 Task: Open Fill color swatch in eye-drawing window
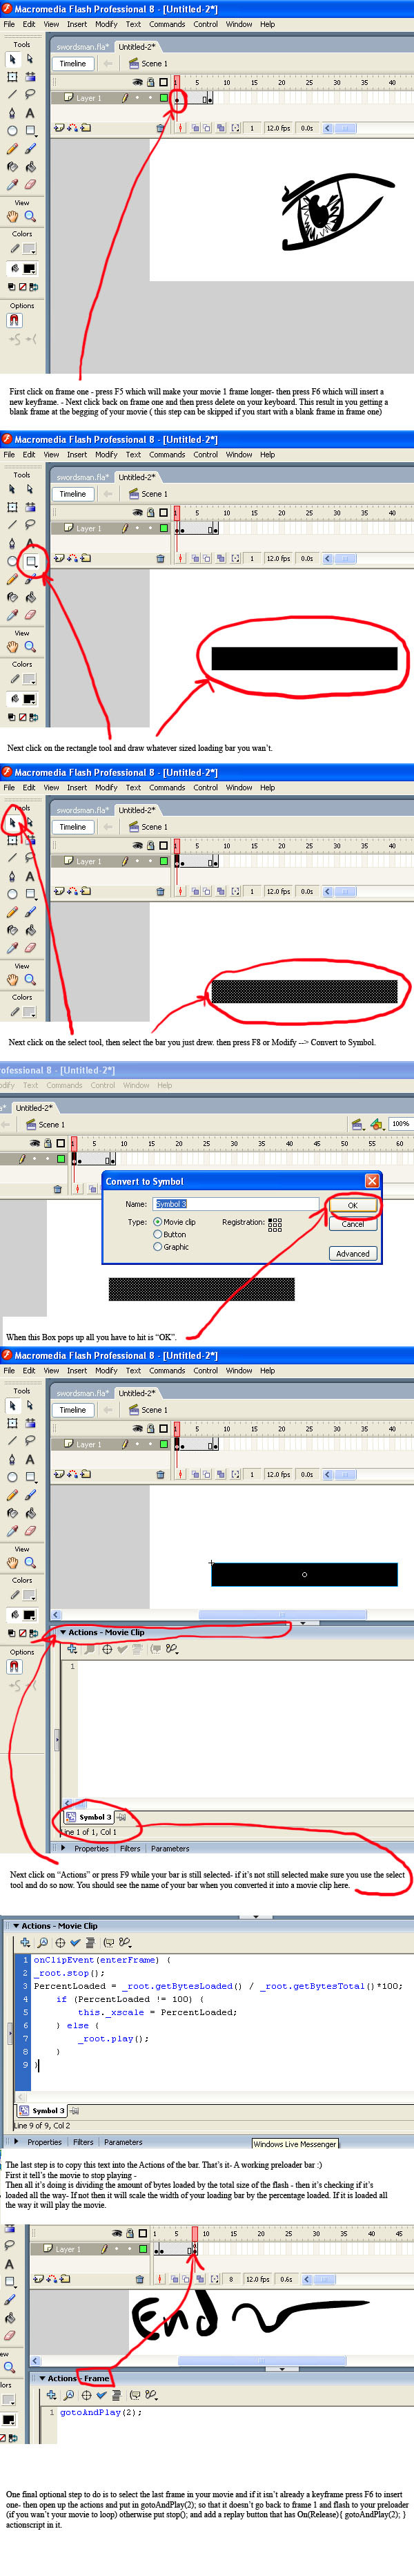point(29,268)
